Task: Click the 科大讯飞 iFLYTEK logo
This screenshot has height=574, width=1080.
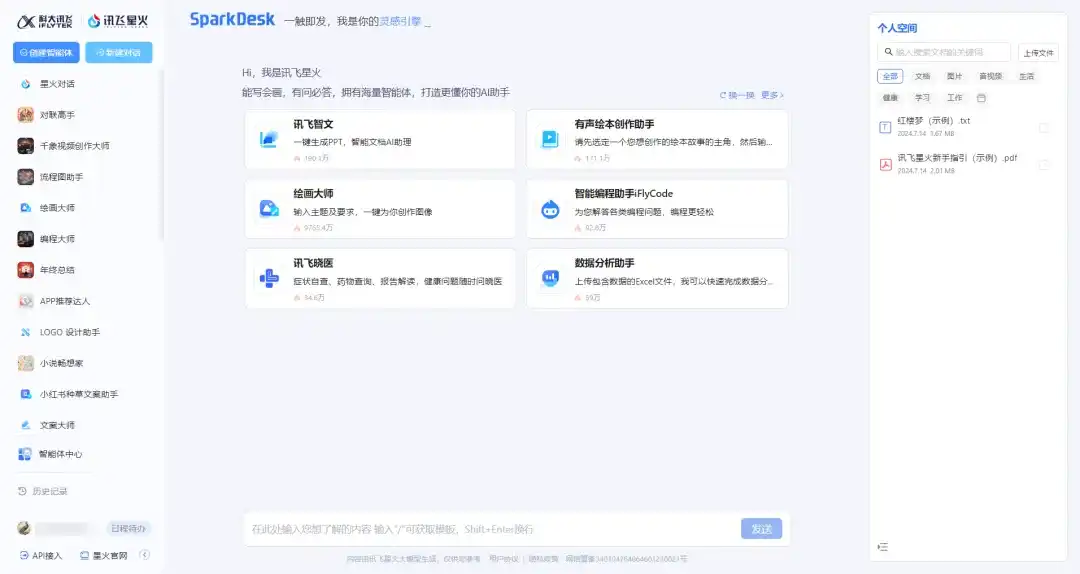Action: (45, 21)
